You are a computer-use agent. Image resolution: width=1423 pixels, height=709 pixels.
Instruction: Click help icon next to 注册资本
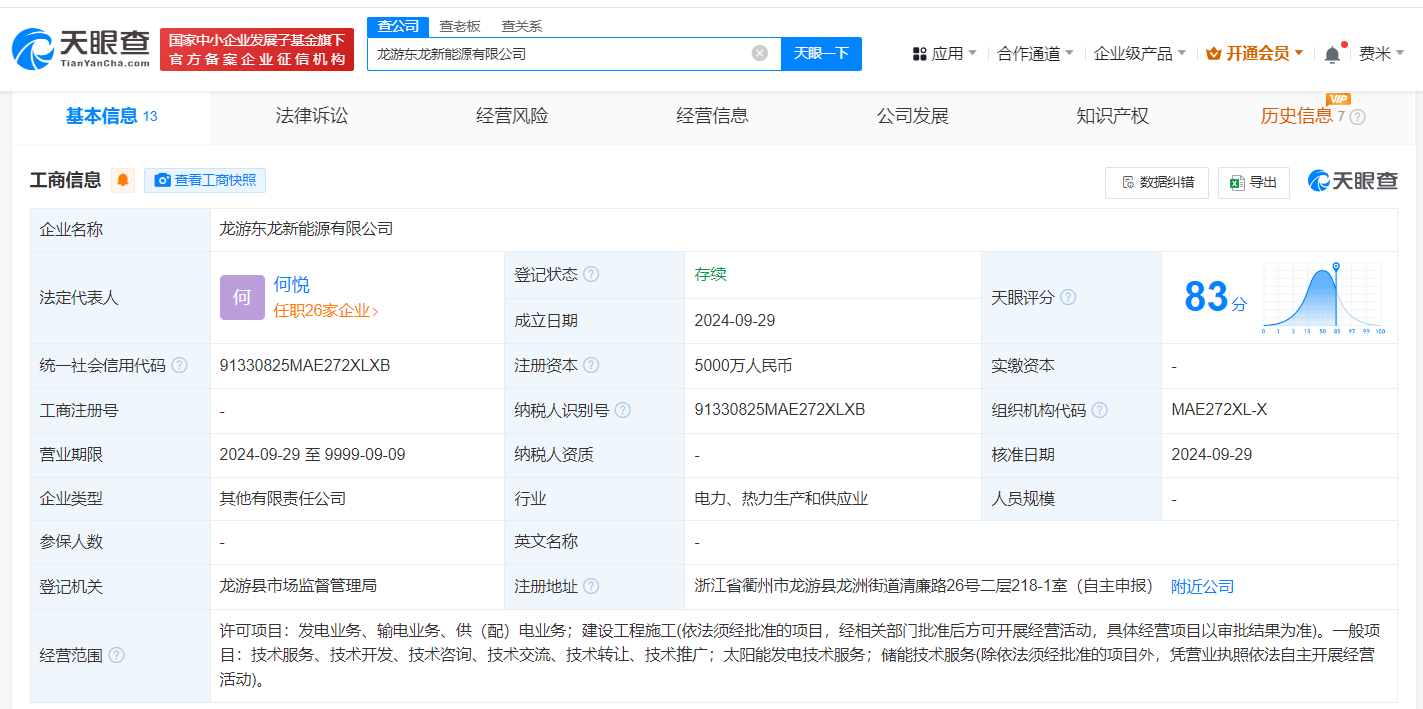click(x=591, y=366)
